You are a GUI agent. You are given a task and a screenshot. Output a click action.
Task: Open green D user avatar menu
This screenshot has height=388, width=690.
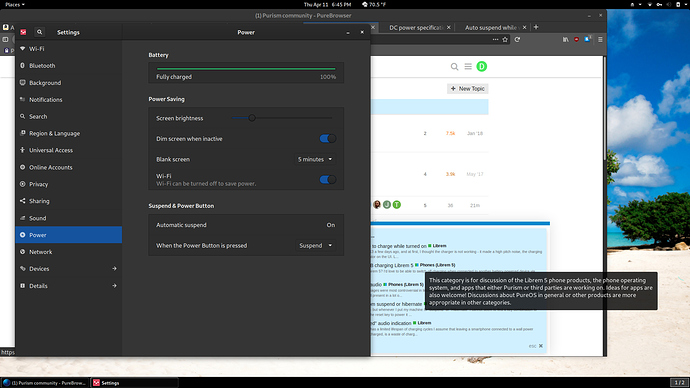pyautogui.click(x=482, y=66)
